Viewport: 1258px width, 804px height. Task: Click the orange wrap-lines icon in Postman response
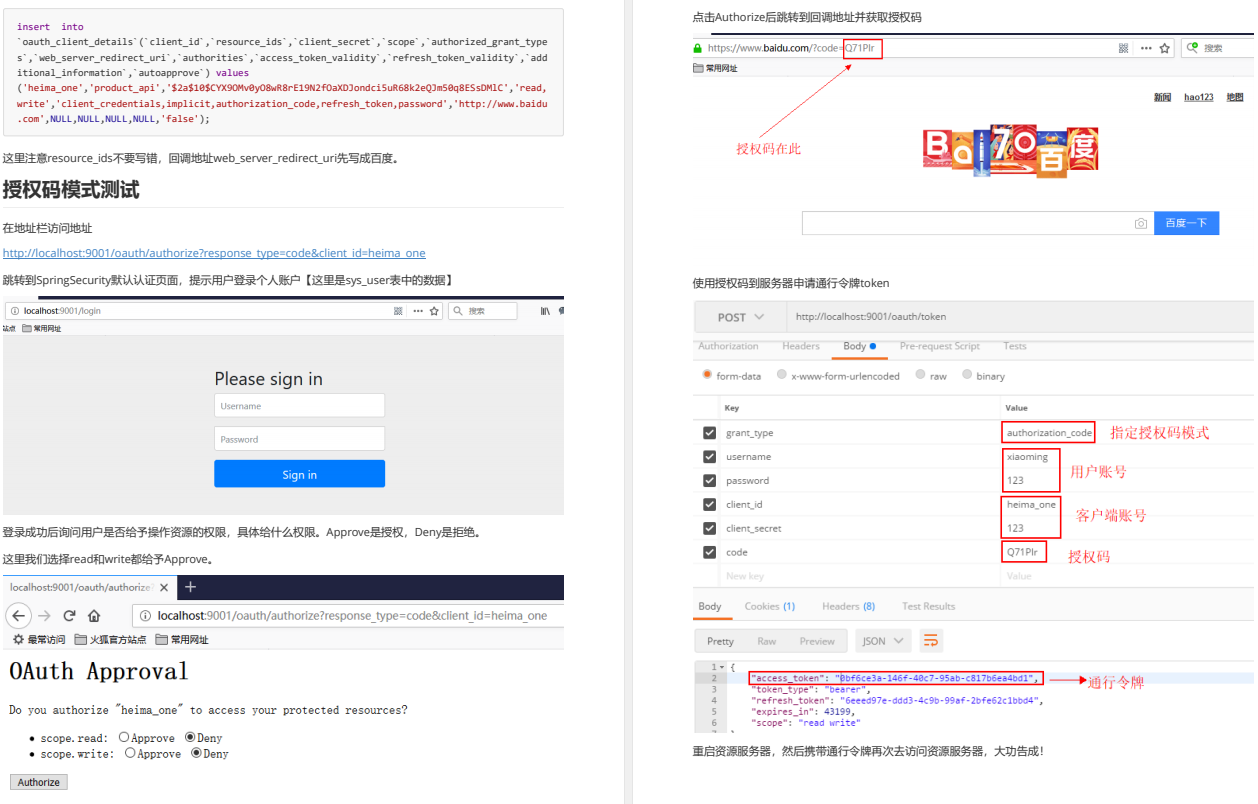click(931, 640)
